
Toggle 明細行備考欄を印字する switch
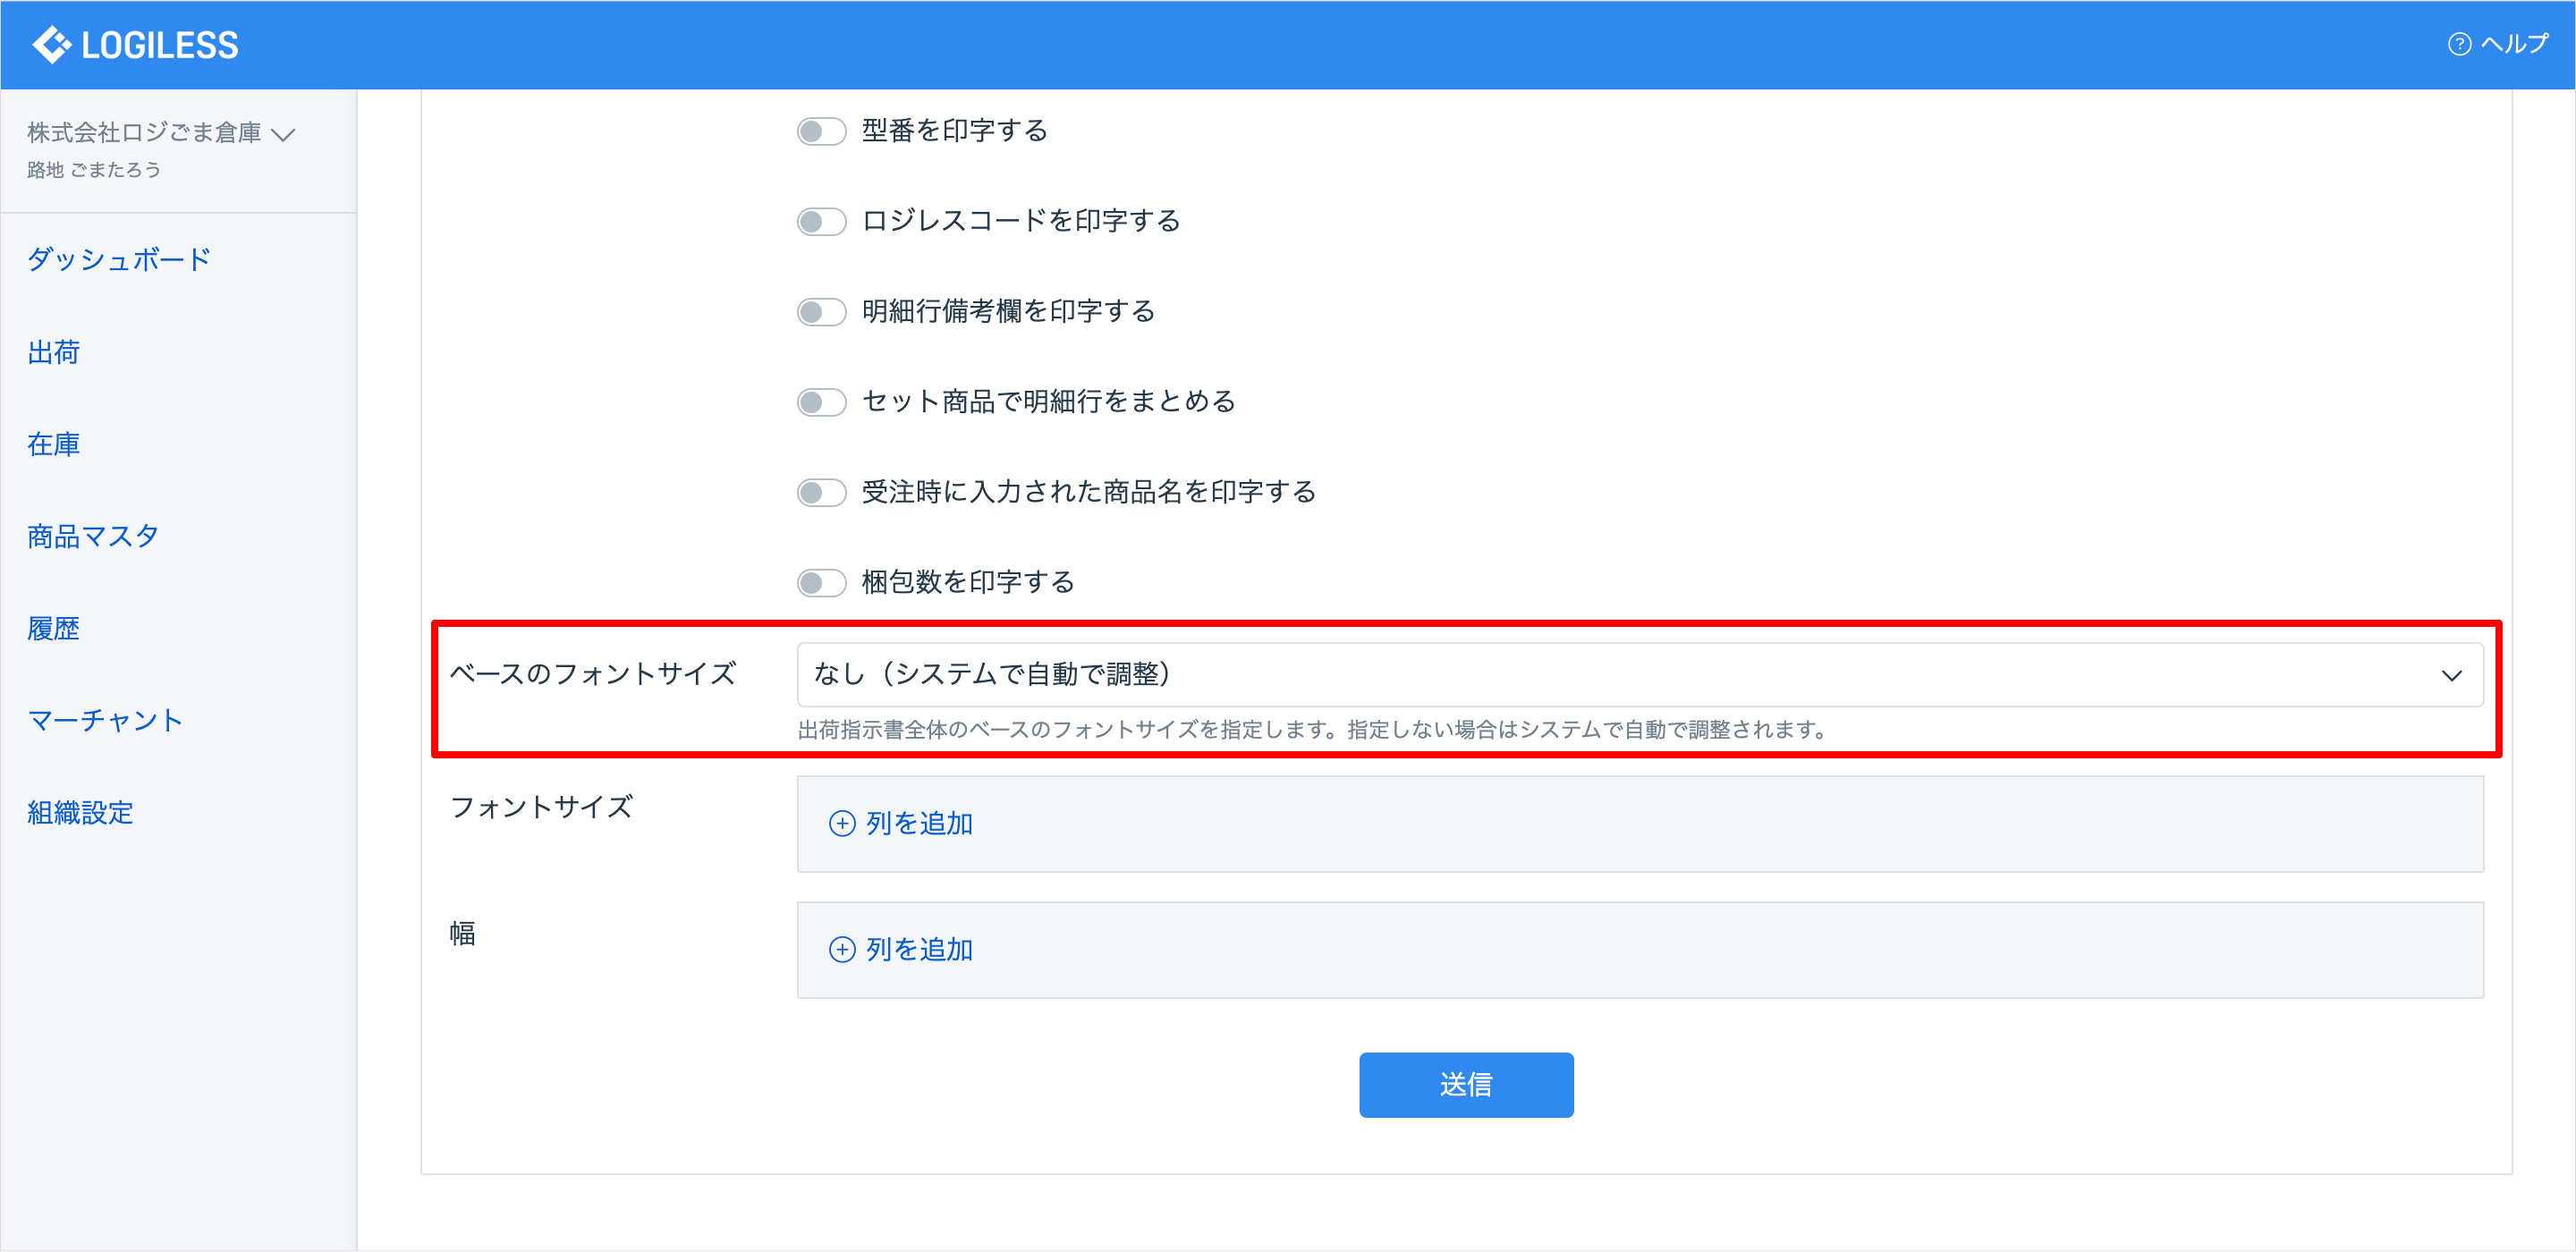pos(821,312)
